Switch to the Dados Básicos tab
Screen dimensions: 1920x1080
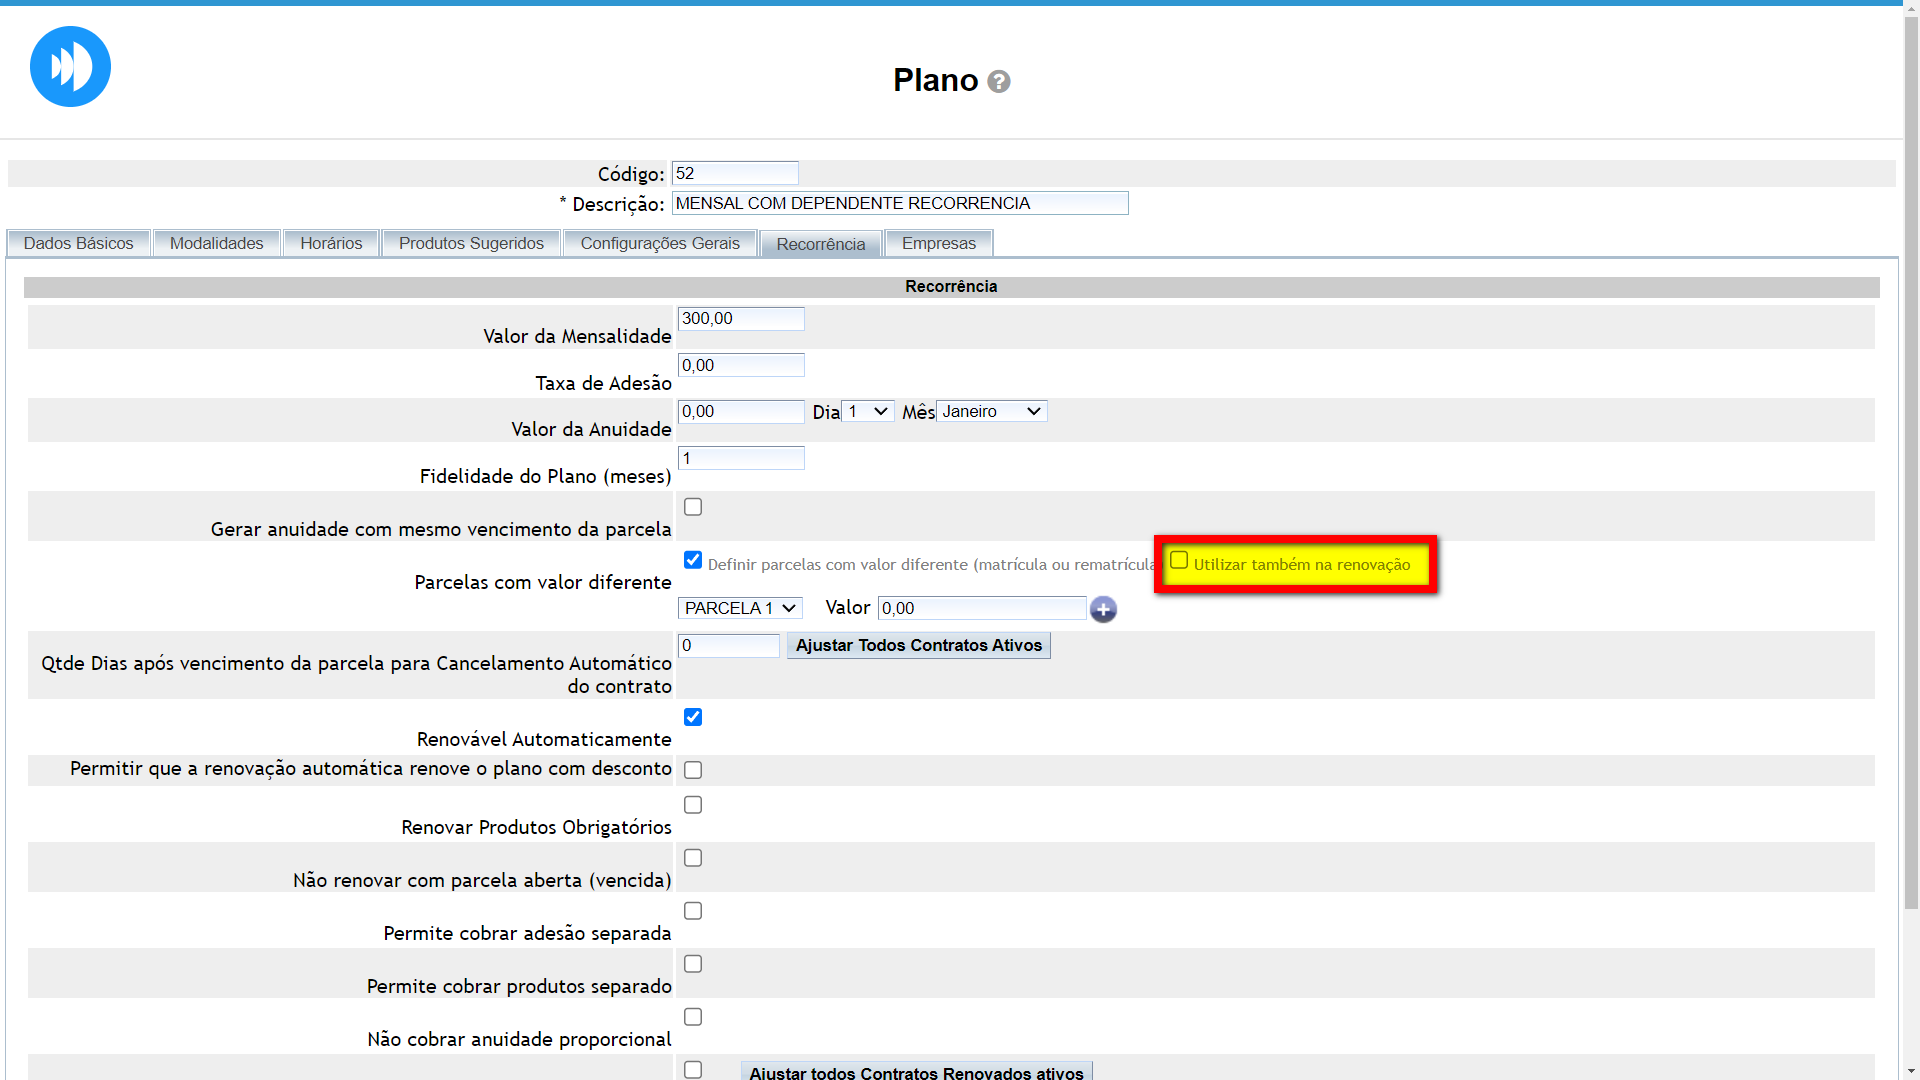[78, 243]
